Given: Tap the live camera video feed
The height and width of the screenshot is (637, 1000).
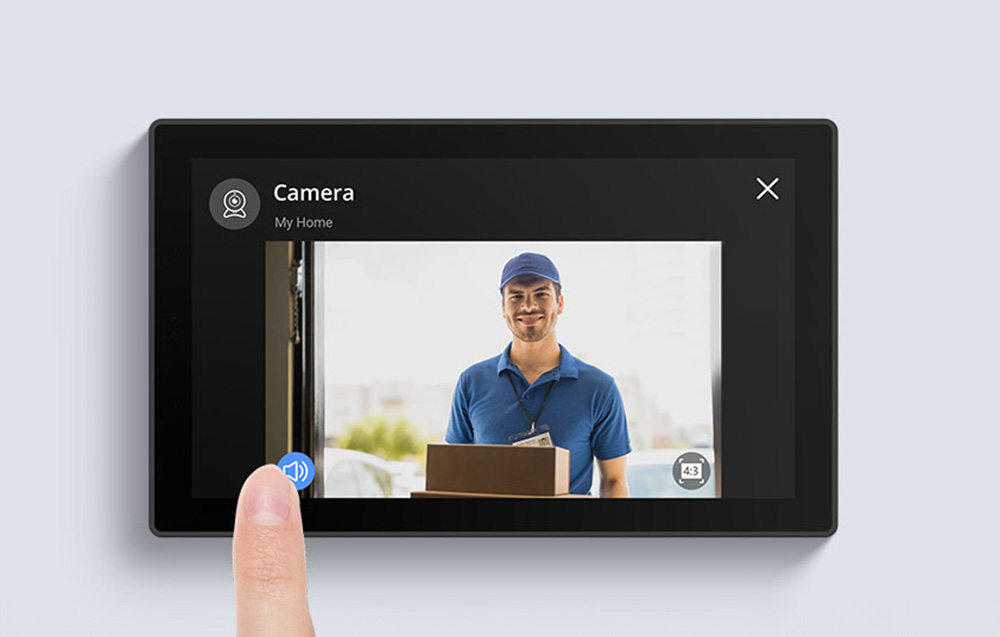Looking at the screenshot, I should (494, 369).
